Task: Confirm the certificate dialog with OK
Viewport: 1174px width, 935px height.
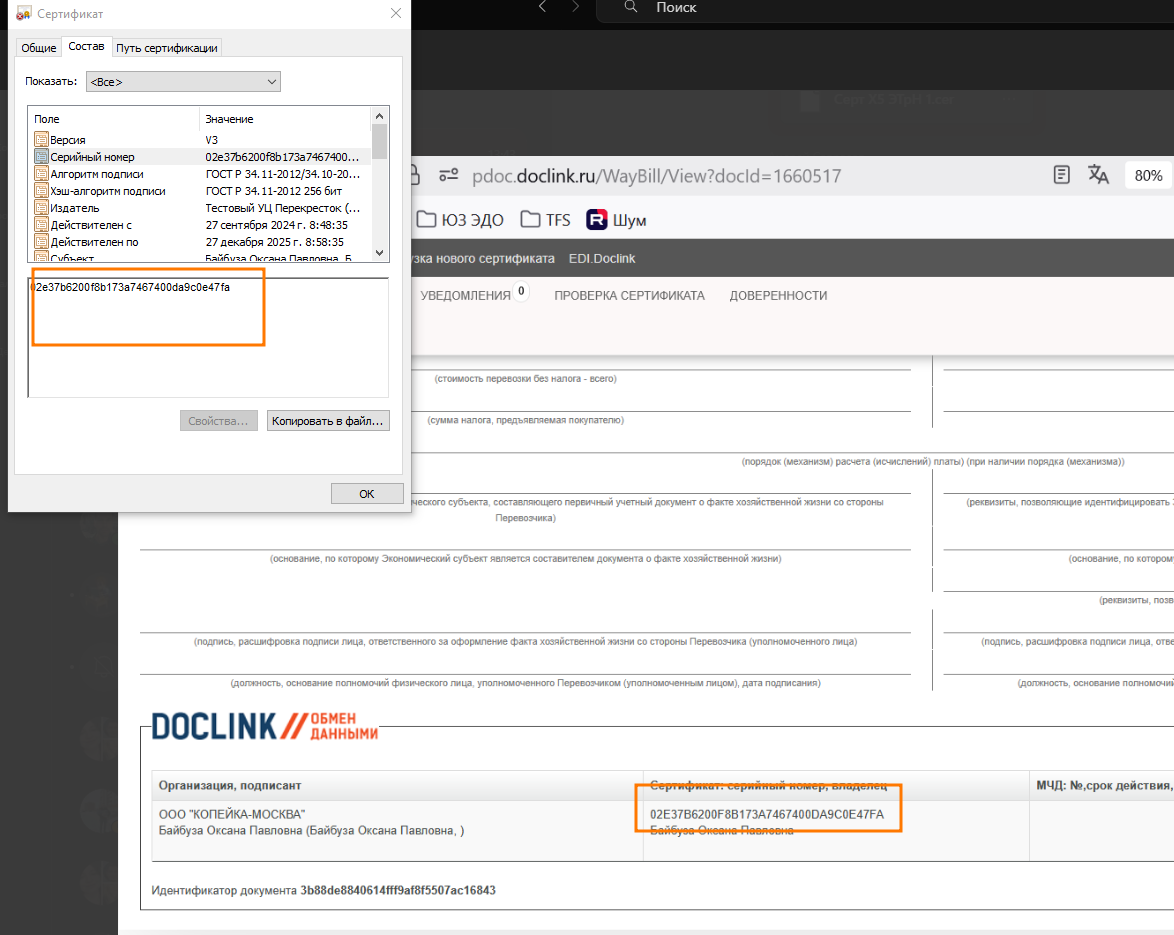Action: [367, 493]
